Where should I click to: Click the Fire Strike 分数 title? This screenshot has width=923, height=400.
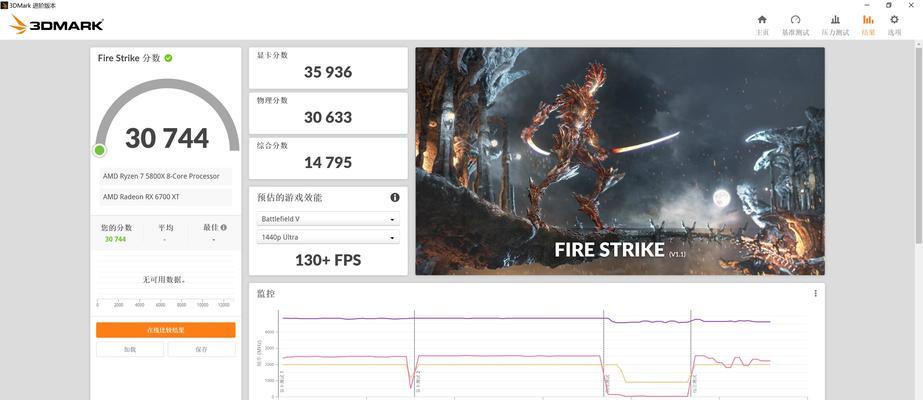(x=129, y=58)
